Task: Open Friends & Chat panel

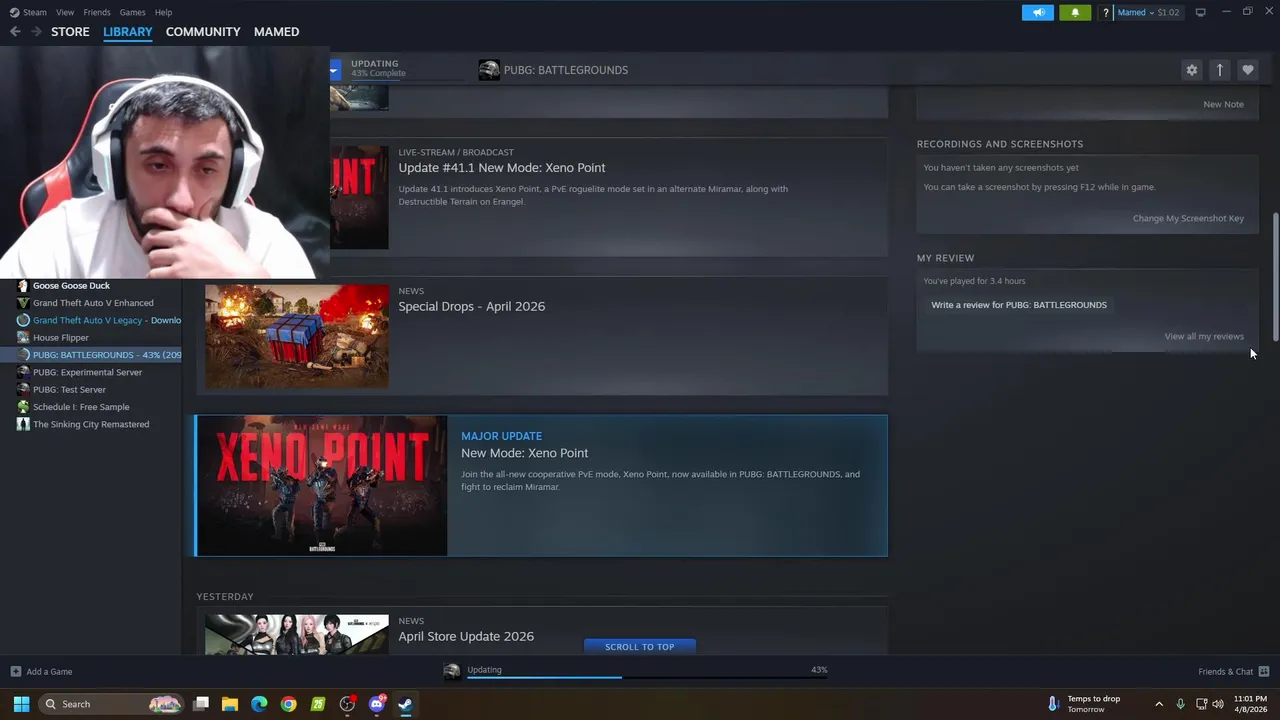Action: tap(1233, 672)
